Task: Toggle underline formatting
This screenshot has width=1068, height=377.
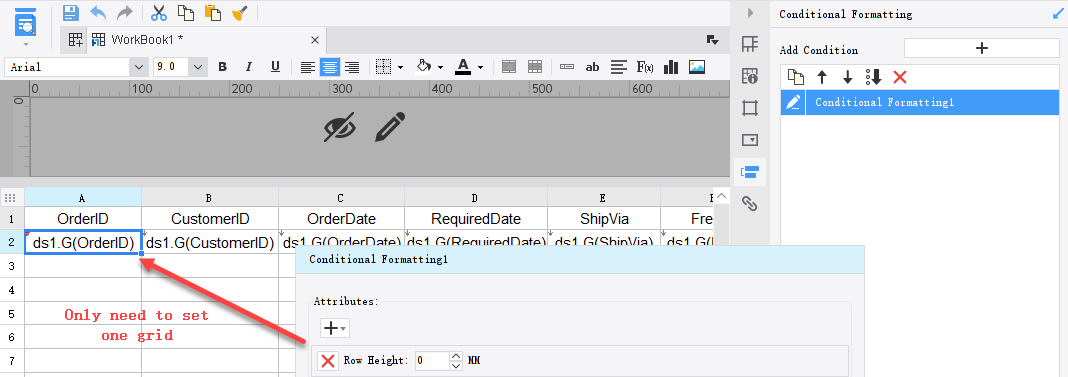Action: pos(275,67)
